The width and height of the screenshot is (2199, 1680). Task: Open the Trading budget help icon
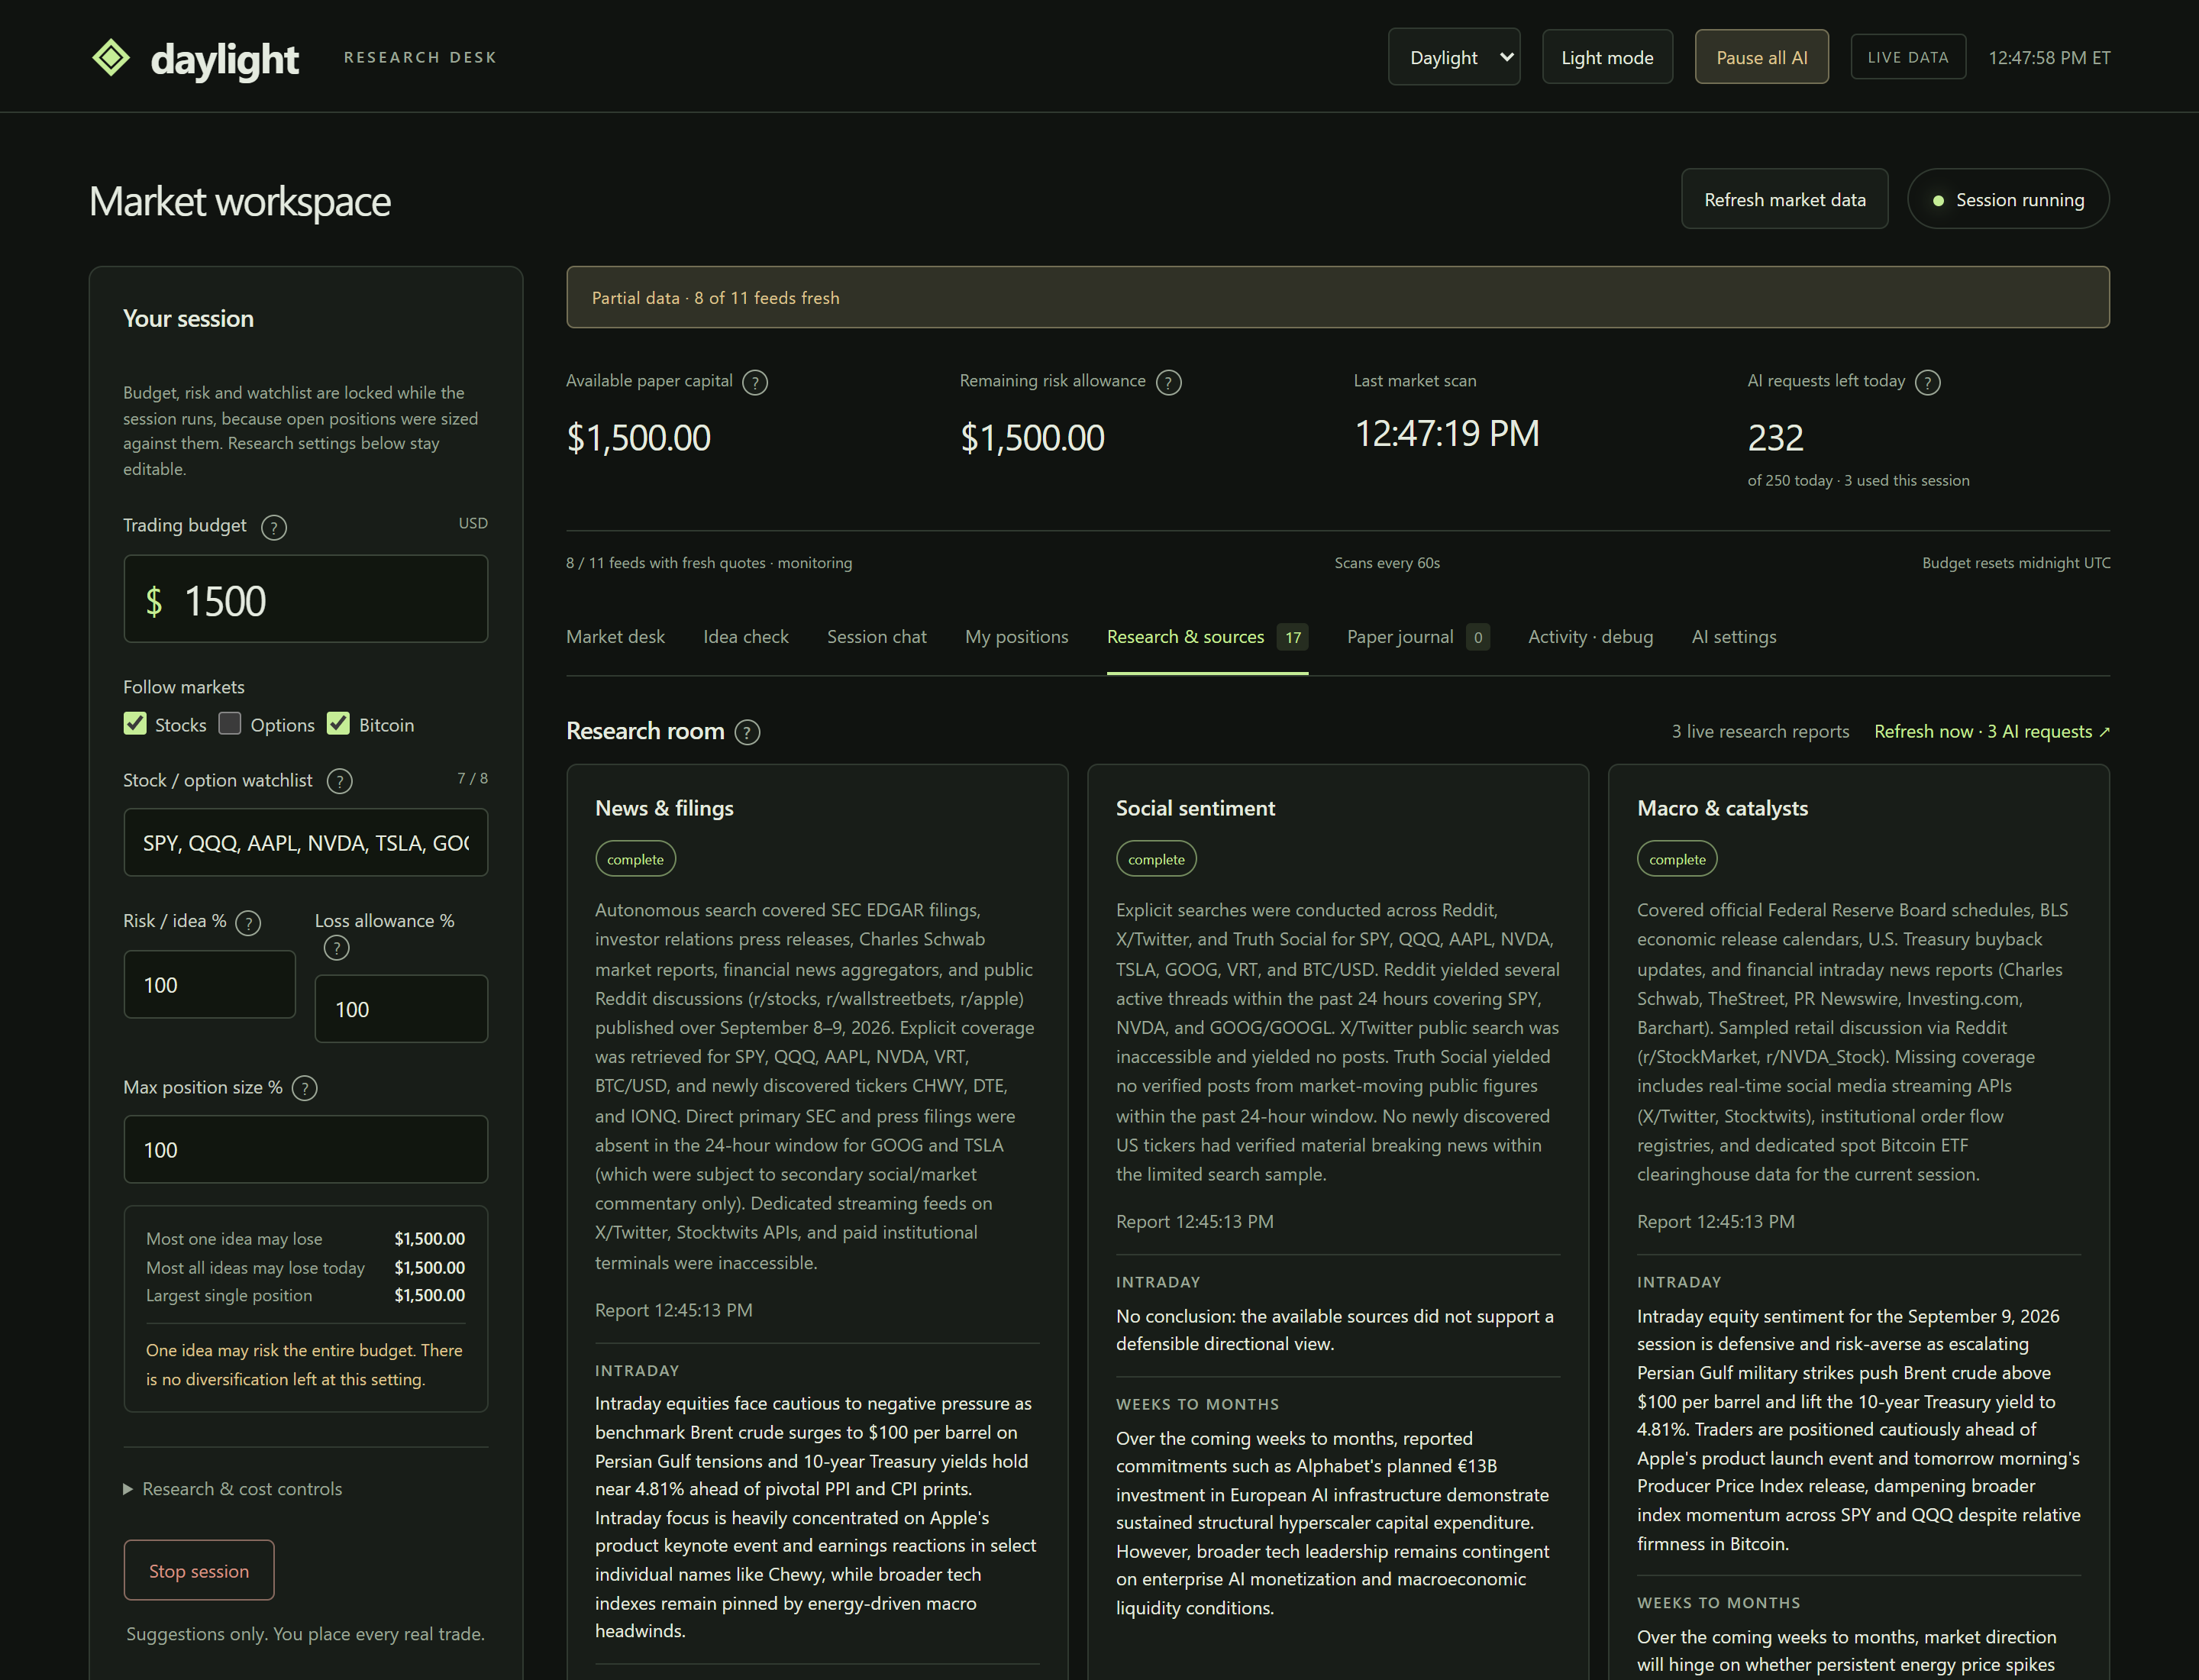(x=273, y=527)
